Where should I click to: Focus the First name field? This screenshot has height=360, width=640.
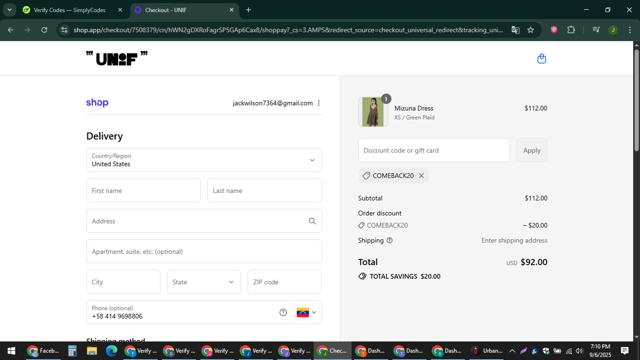coord(143,191)
